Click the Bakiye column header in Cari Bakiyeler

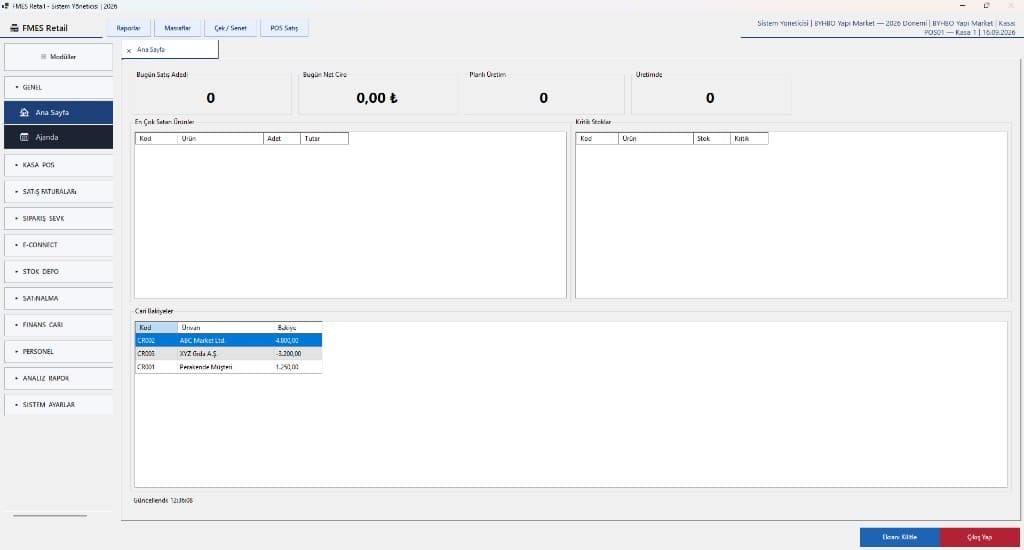[297, 327]
